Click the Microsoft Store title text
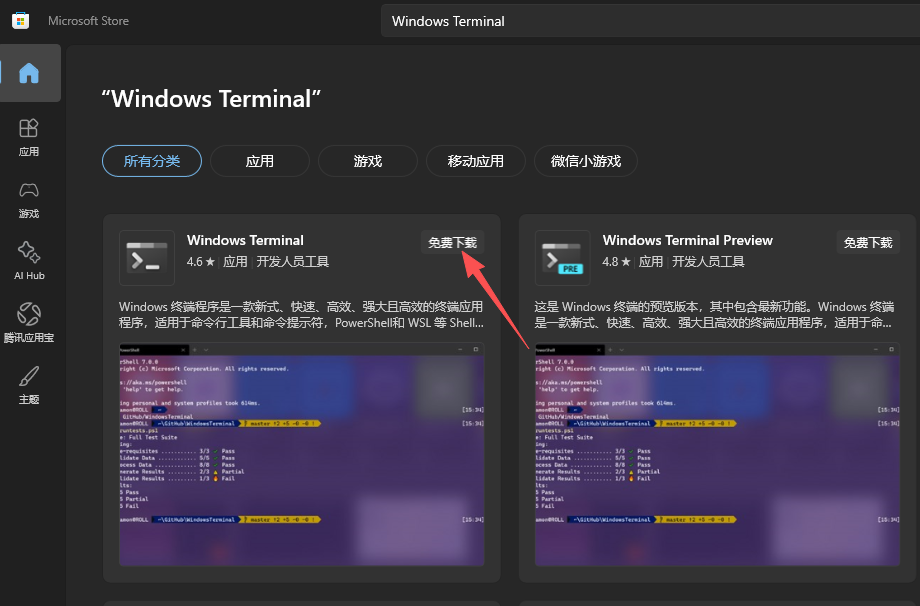Viewport: 920px width, 606px height. (89, 21)
